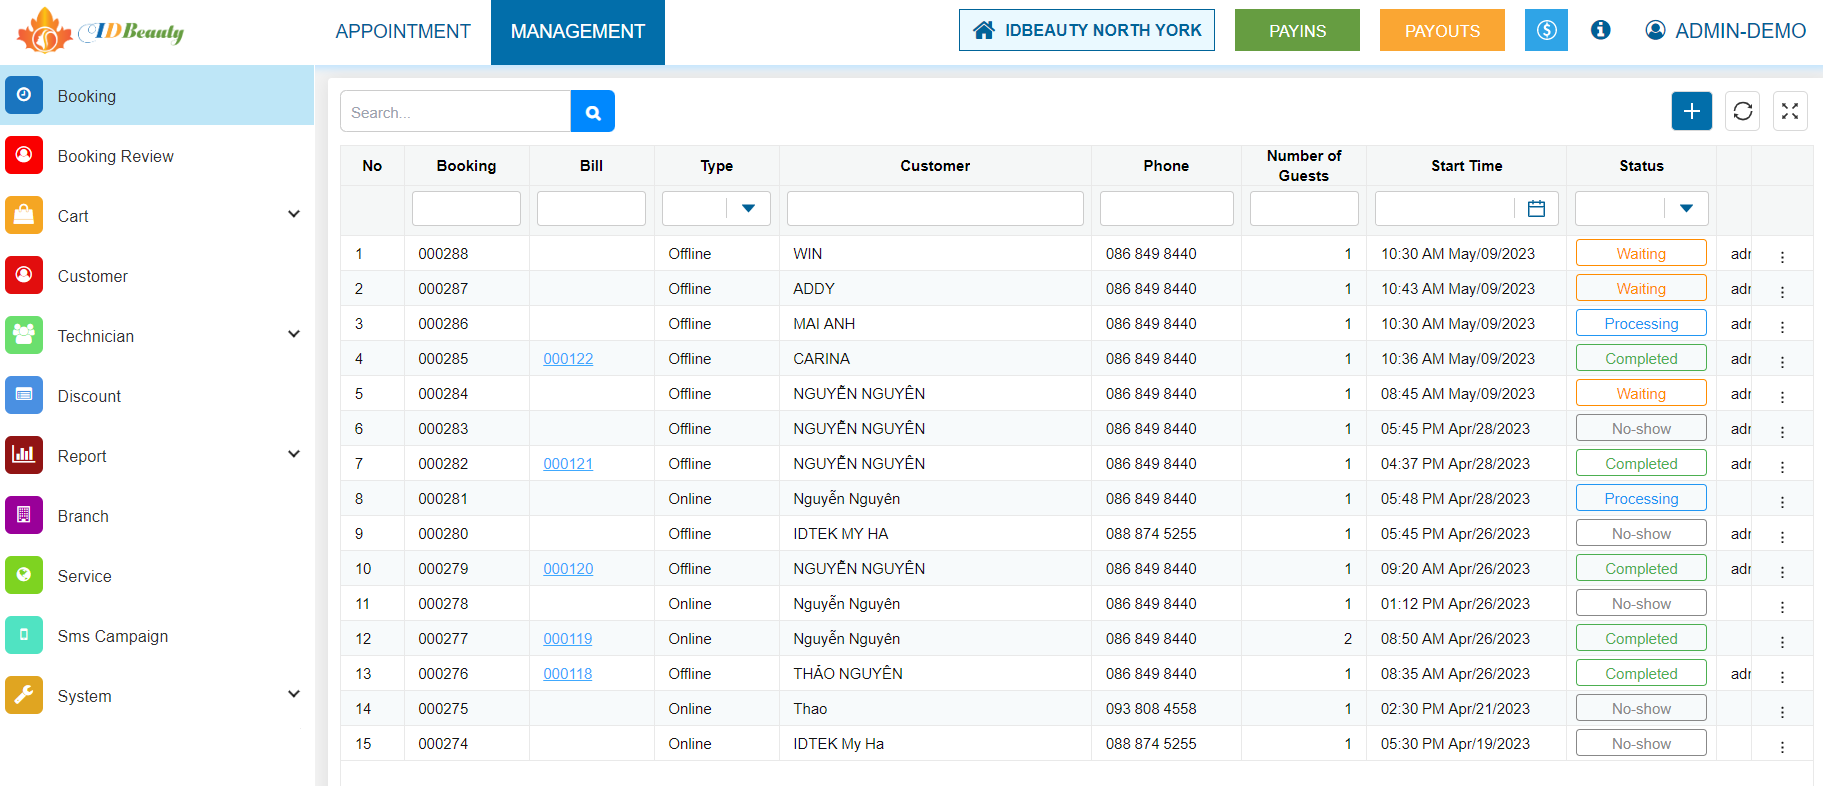Click the Customer column filter field
1823x786 pixels.
point(935,208)
